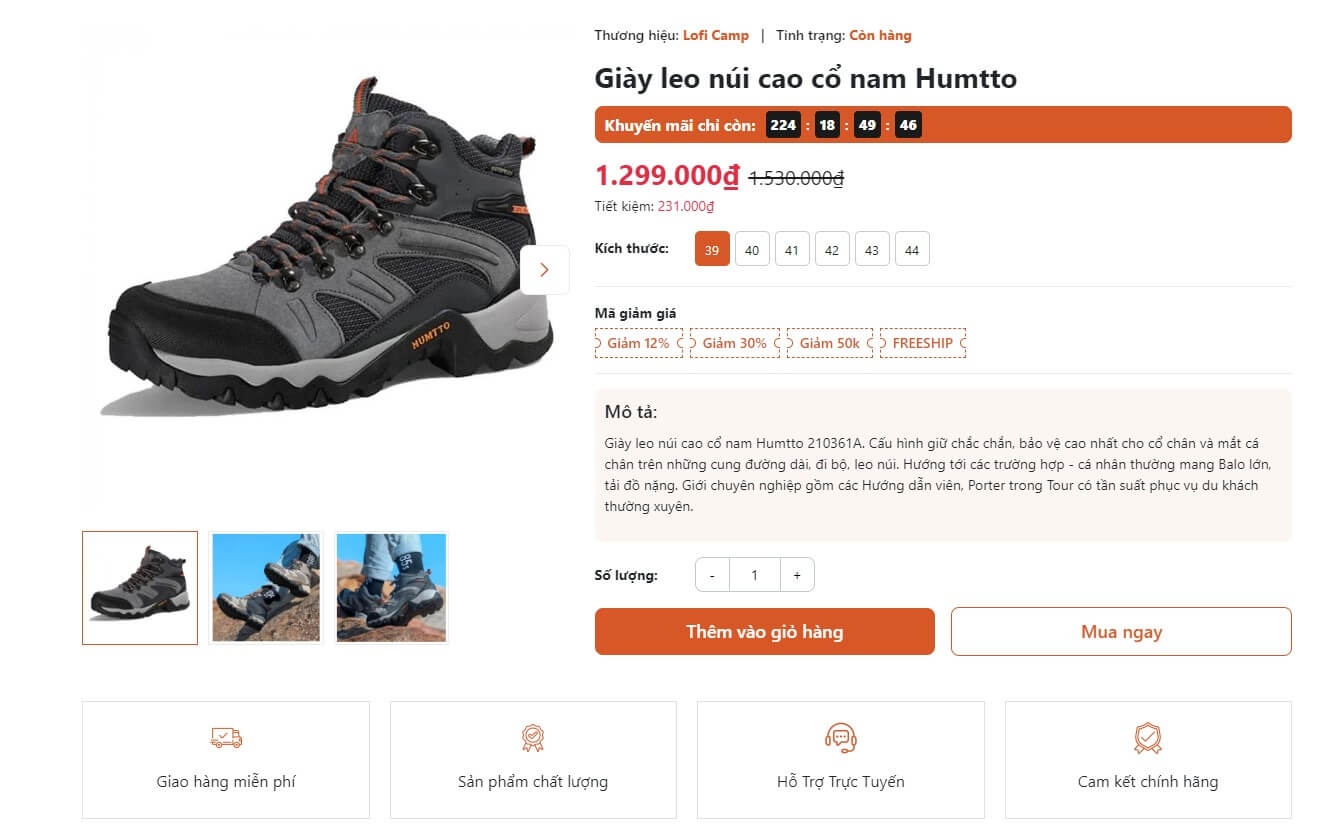
Task: Pick size 44
Action: coord(912,250)
